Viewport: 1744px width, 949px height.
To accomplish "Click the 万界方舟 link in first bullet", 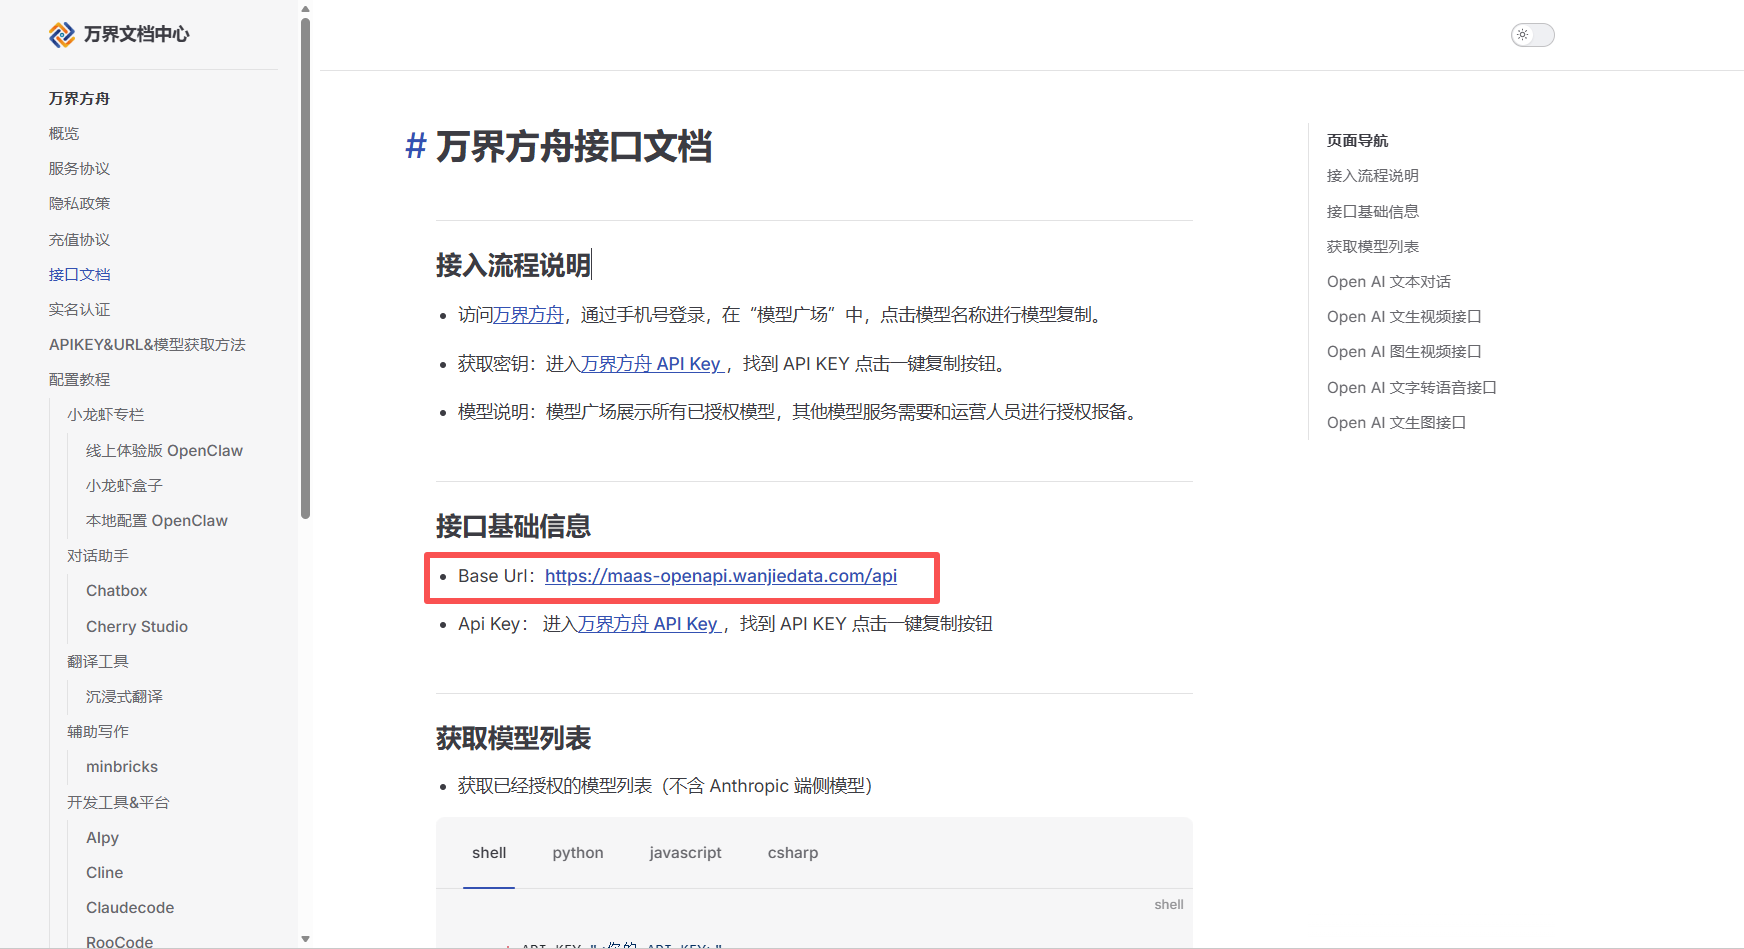I will 528,314.
